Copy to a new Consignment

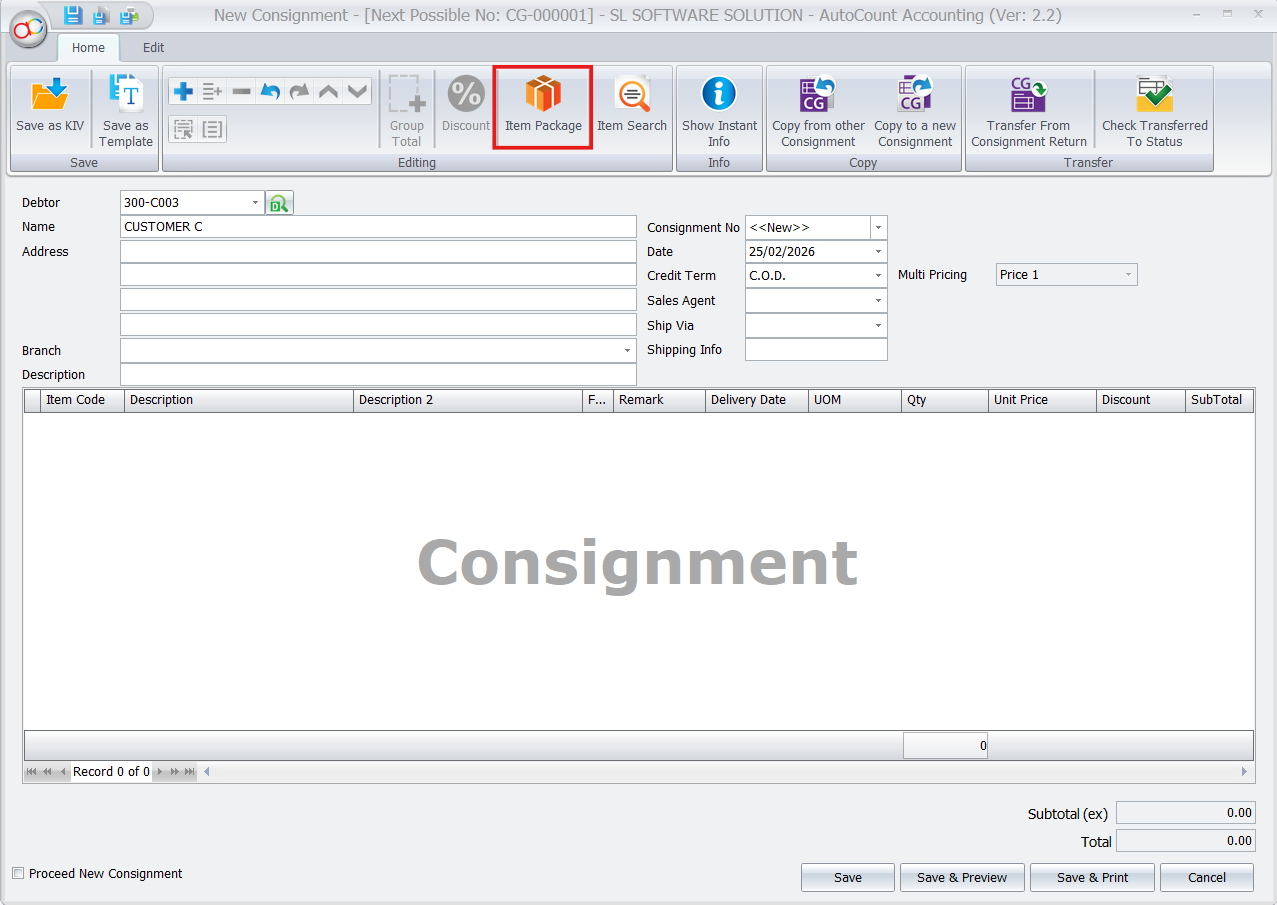(913, 105)
